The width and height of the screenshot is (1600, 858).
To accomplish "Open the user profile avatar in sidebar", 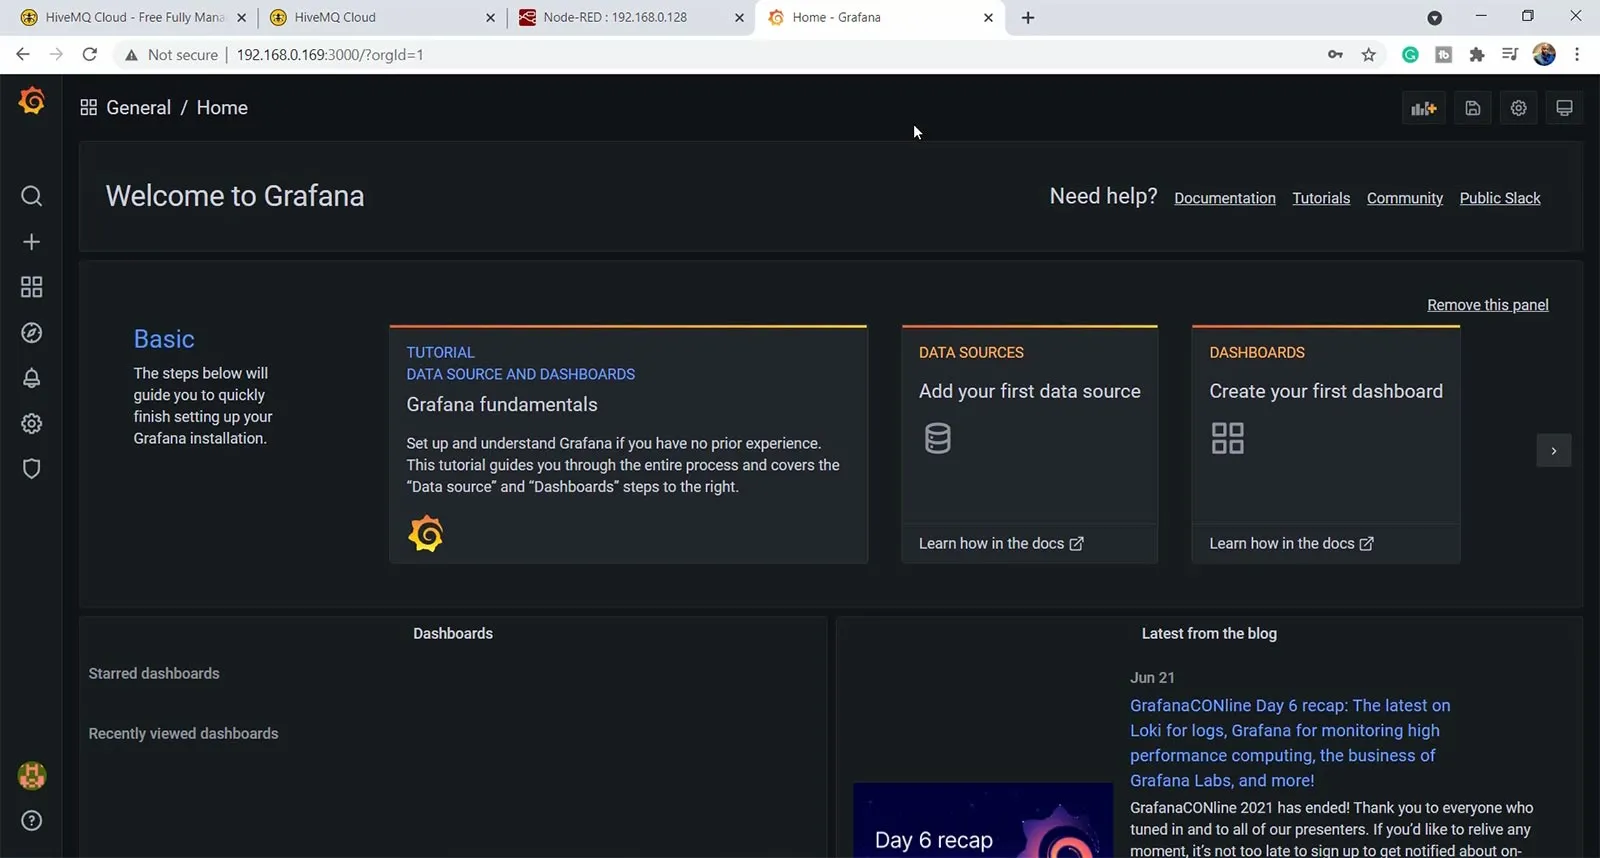I will pyautogui.click(x=32, y=776).
